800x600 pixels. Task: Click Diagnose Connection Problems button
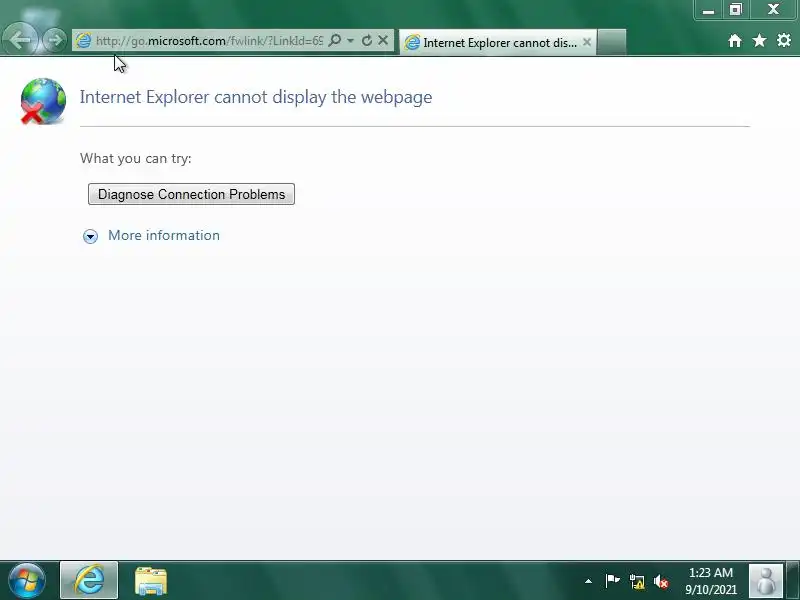coord(191,194)
